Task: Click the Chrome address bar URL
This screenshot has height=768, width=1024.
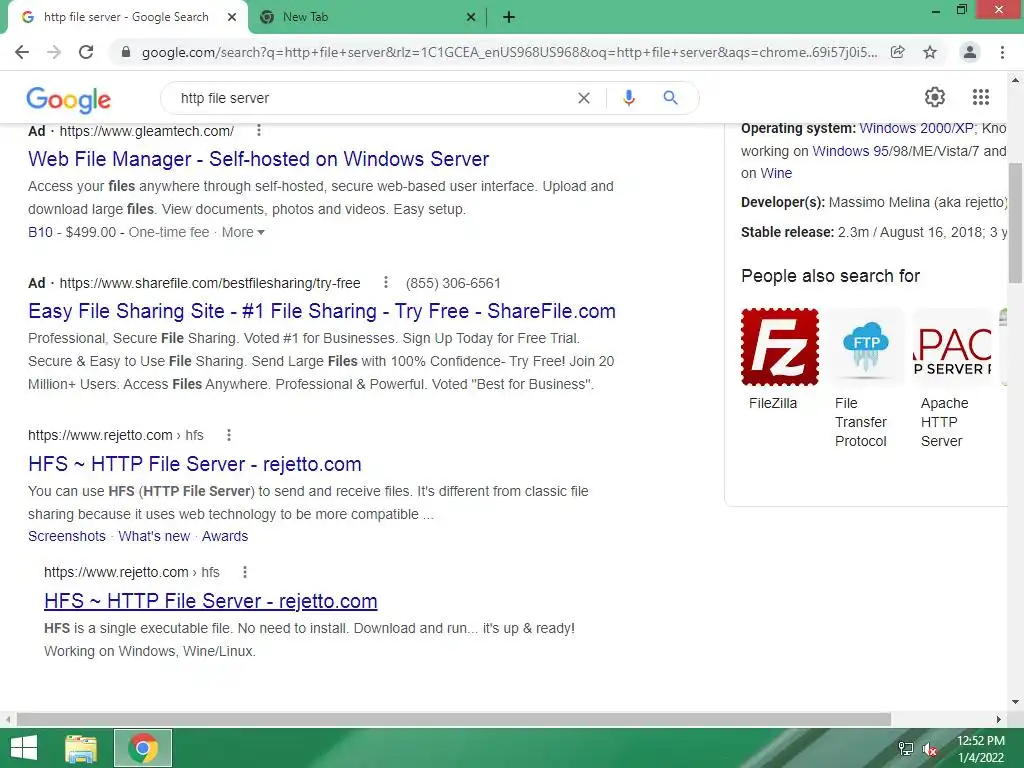Action: pyautogui.click(x=509, y=52)
